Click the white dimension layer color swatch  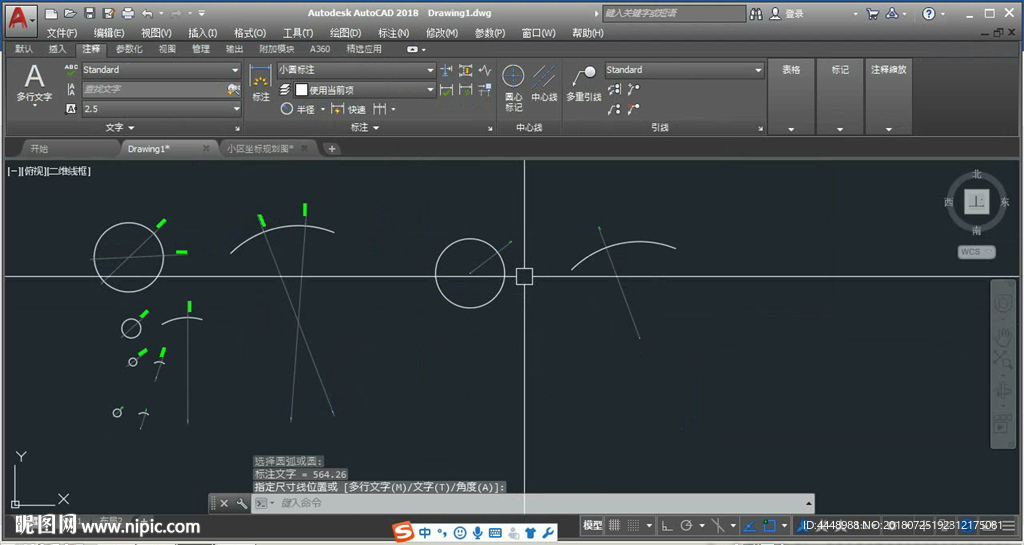pyautogui.click(x=301, y=89)
